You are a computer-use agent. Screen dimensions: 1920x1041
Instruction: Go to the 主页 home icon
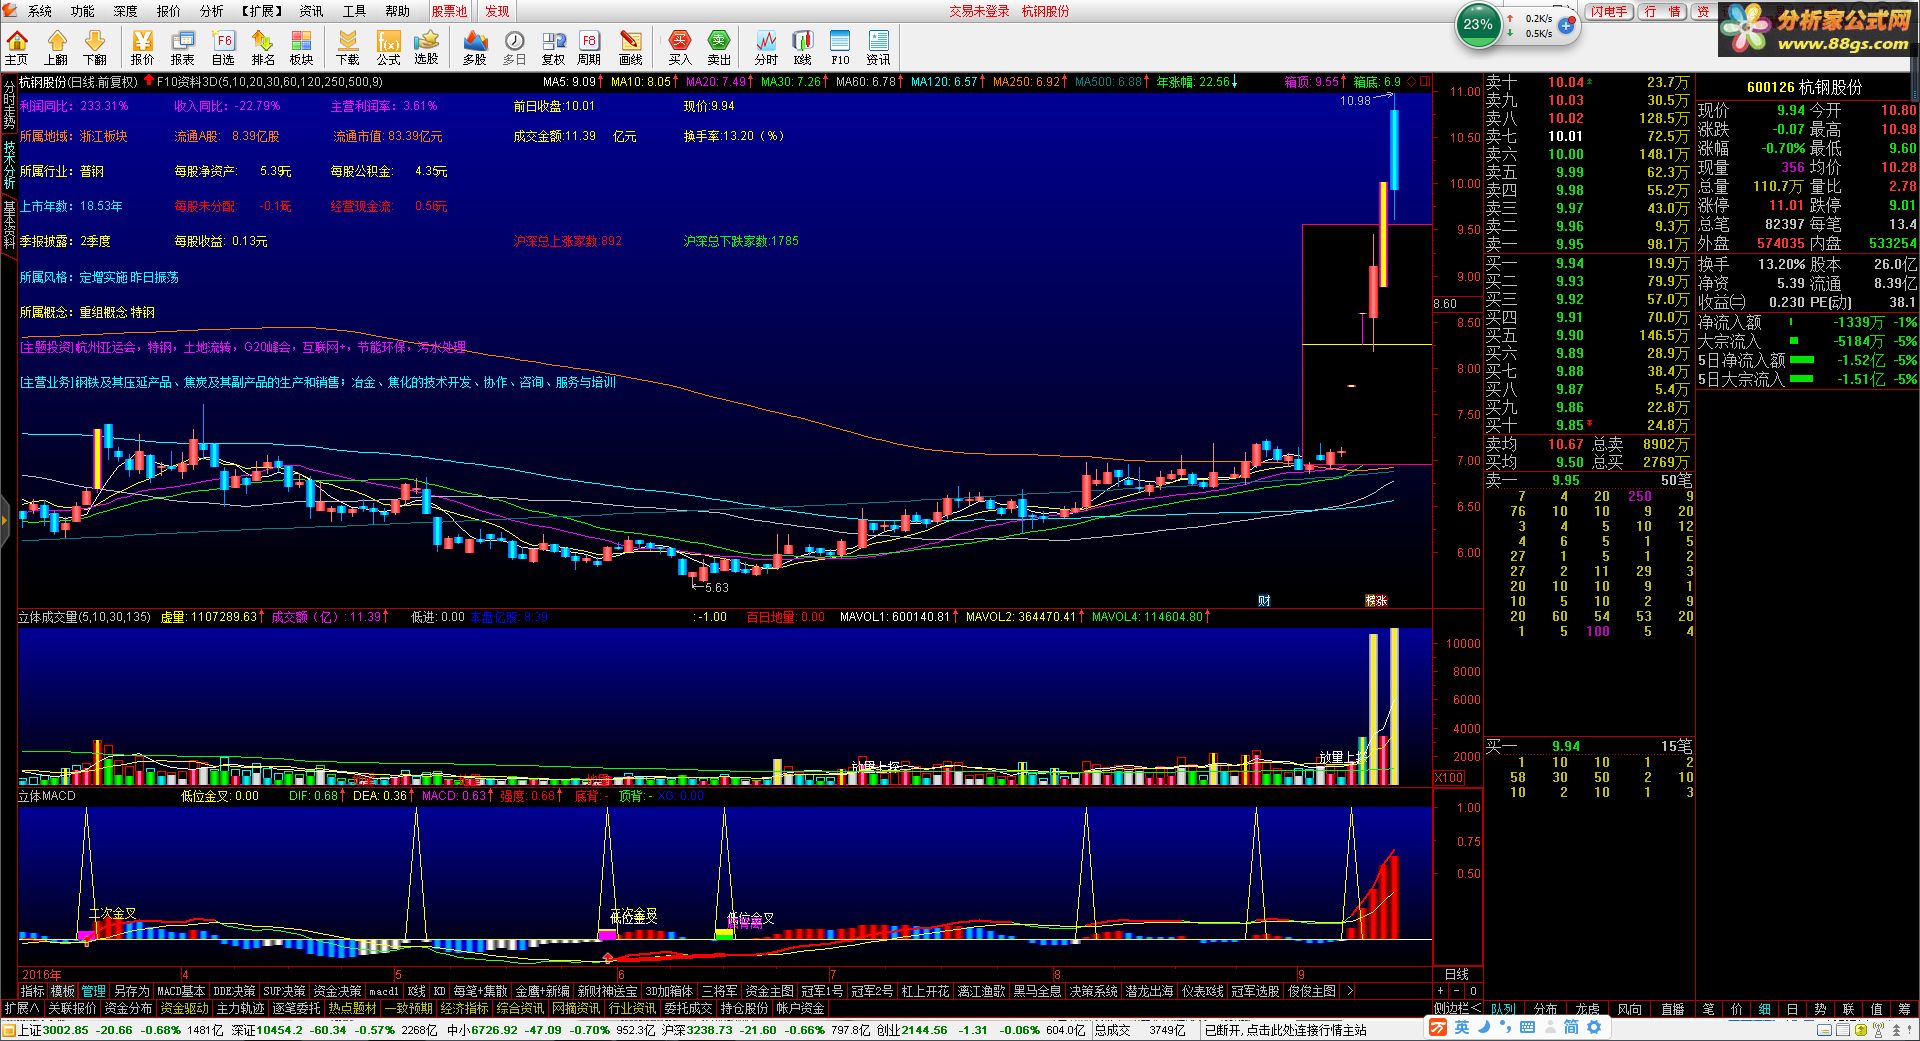coord(17,47)
